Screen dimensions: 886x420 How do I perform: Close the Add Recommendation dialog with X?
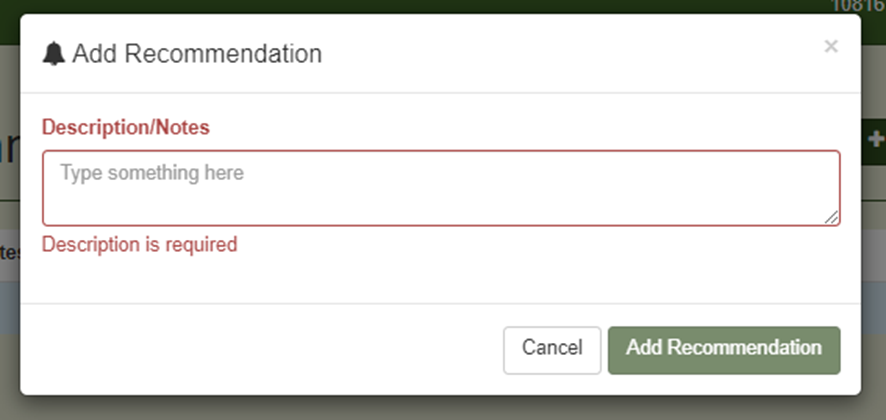tap(830, 46)
